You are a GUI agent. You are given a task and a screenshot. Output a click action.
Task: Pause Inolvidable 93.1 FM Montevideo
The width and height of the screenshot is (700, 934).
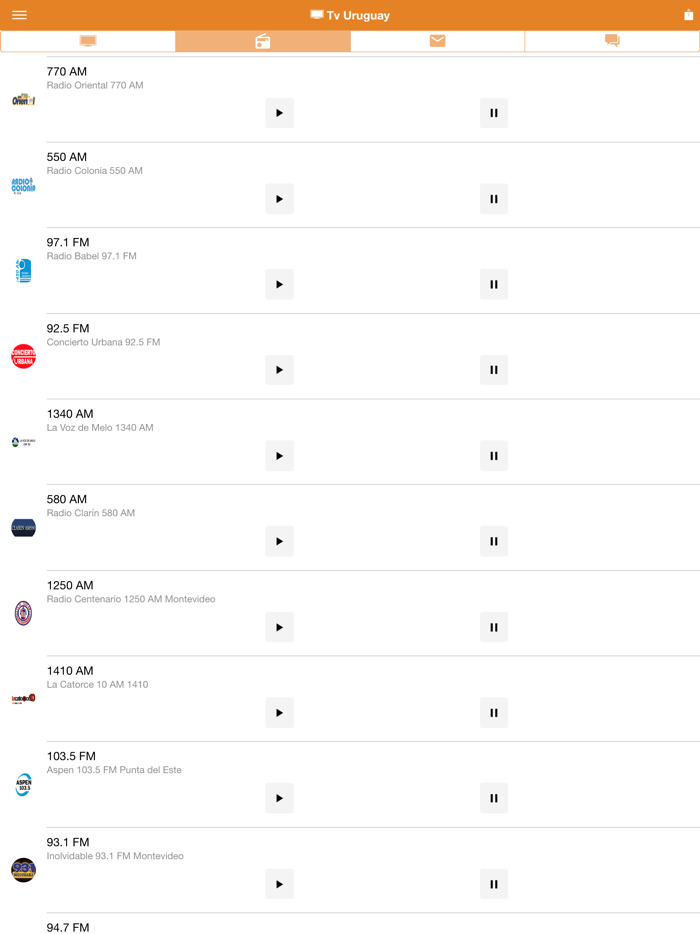click(x=494, y=884)
